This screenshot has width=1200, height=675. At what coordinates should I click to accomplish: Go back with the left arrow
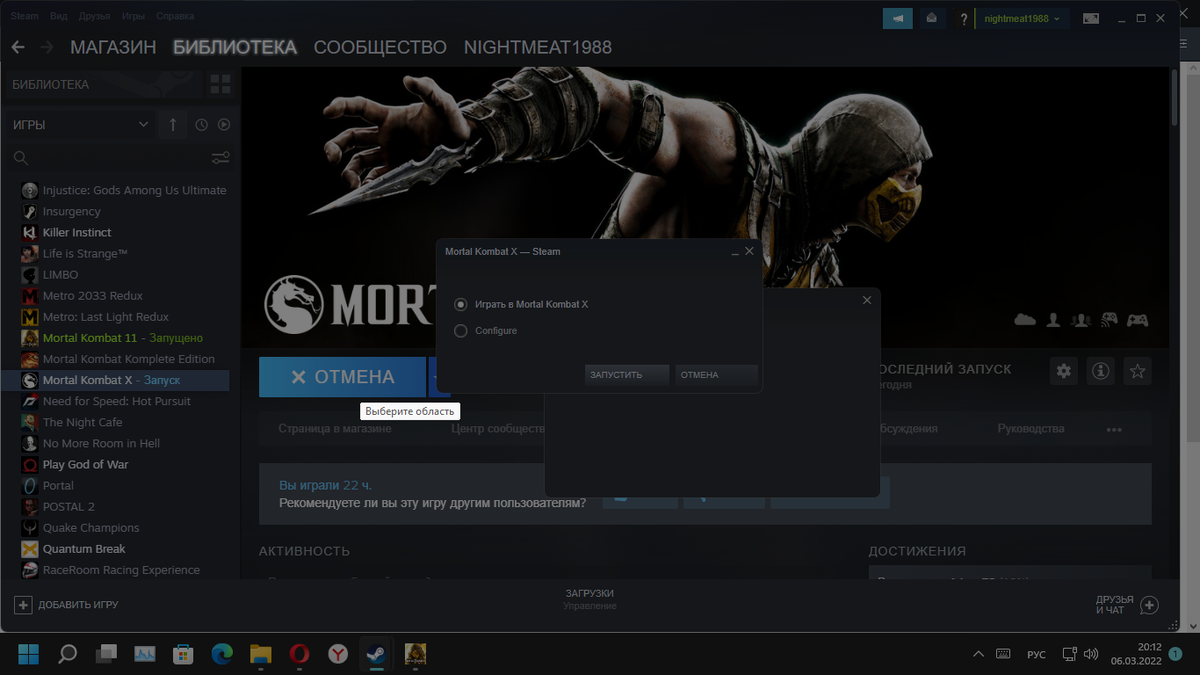click(x=18, y=47)
